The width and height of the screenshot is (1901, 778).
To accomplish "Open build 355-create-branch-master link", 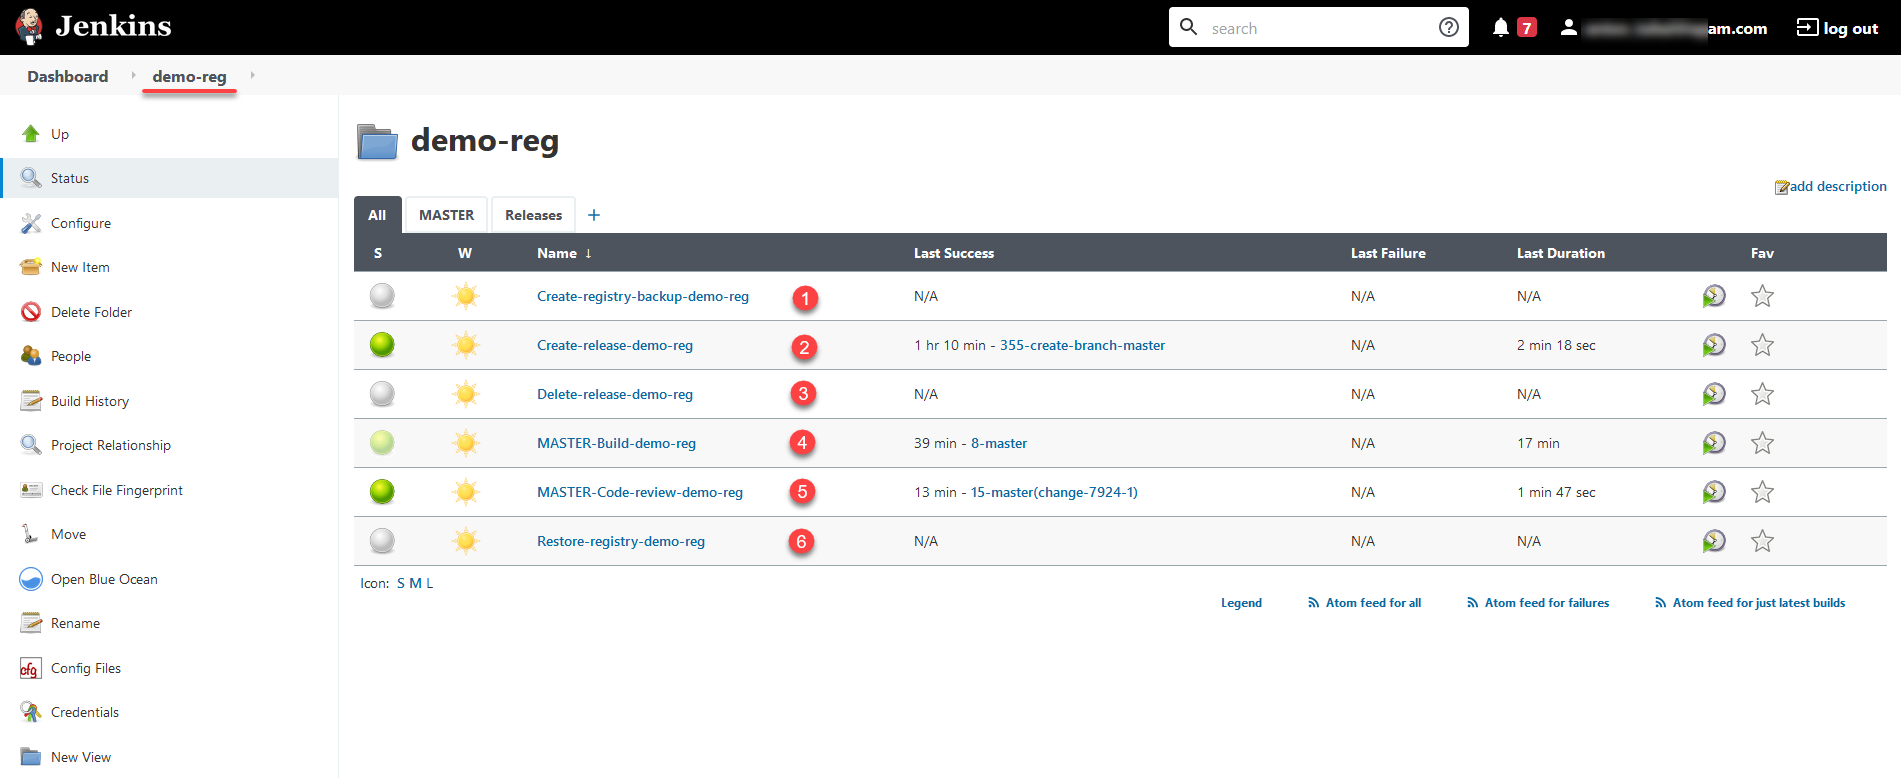I will coord(1082,345).
